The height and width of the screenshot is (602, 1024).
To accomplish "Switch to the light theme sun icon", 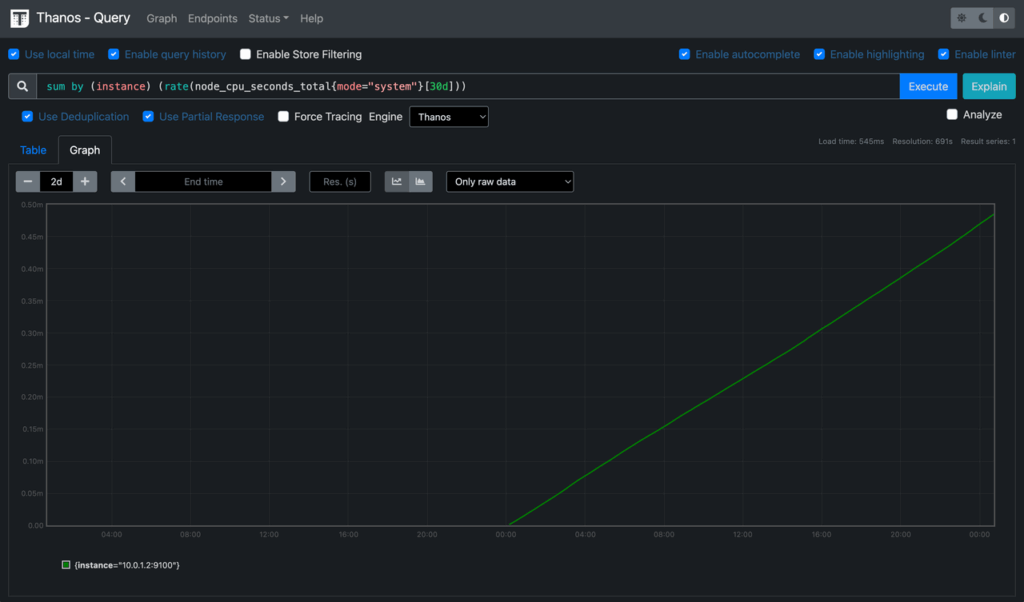I will (961, 18).
